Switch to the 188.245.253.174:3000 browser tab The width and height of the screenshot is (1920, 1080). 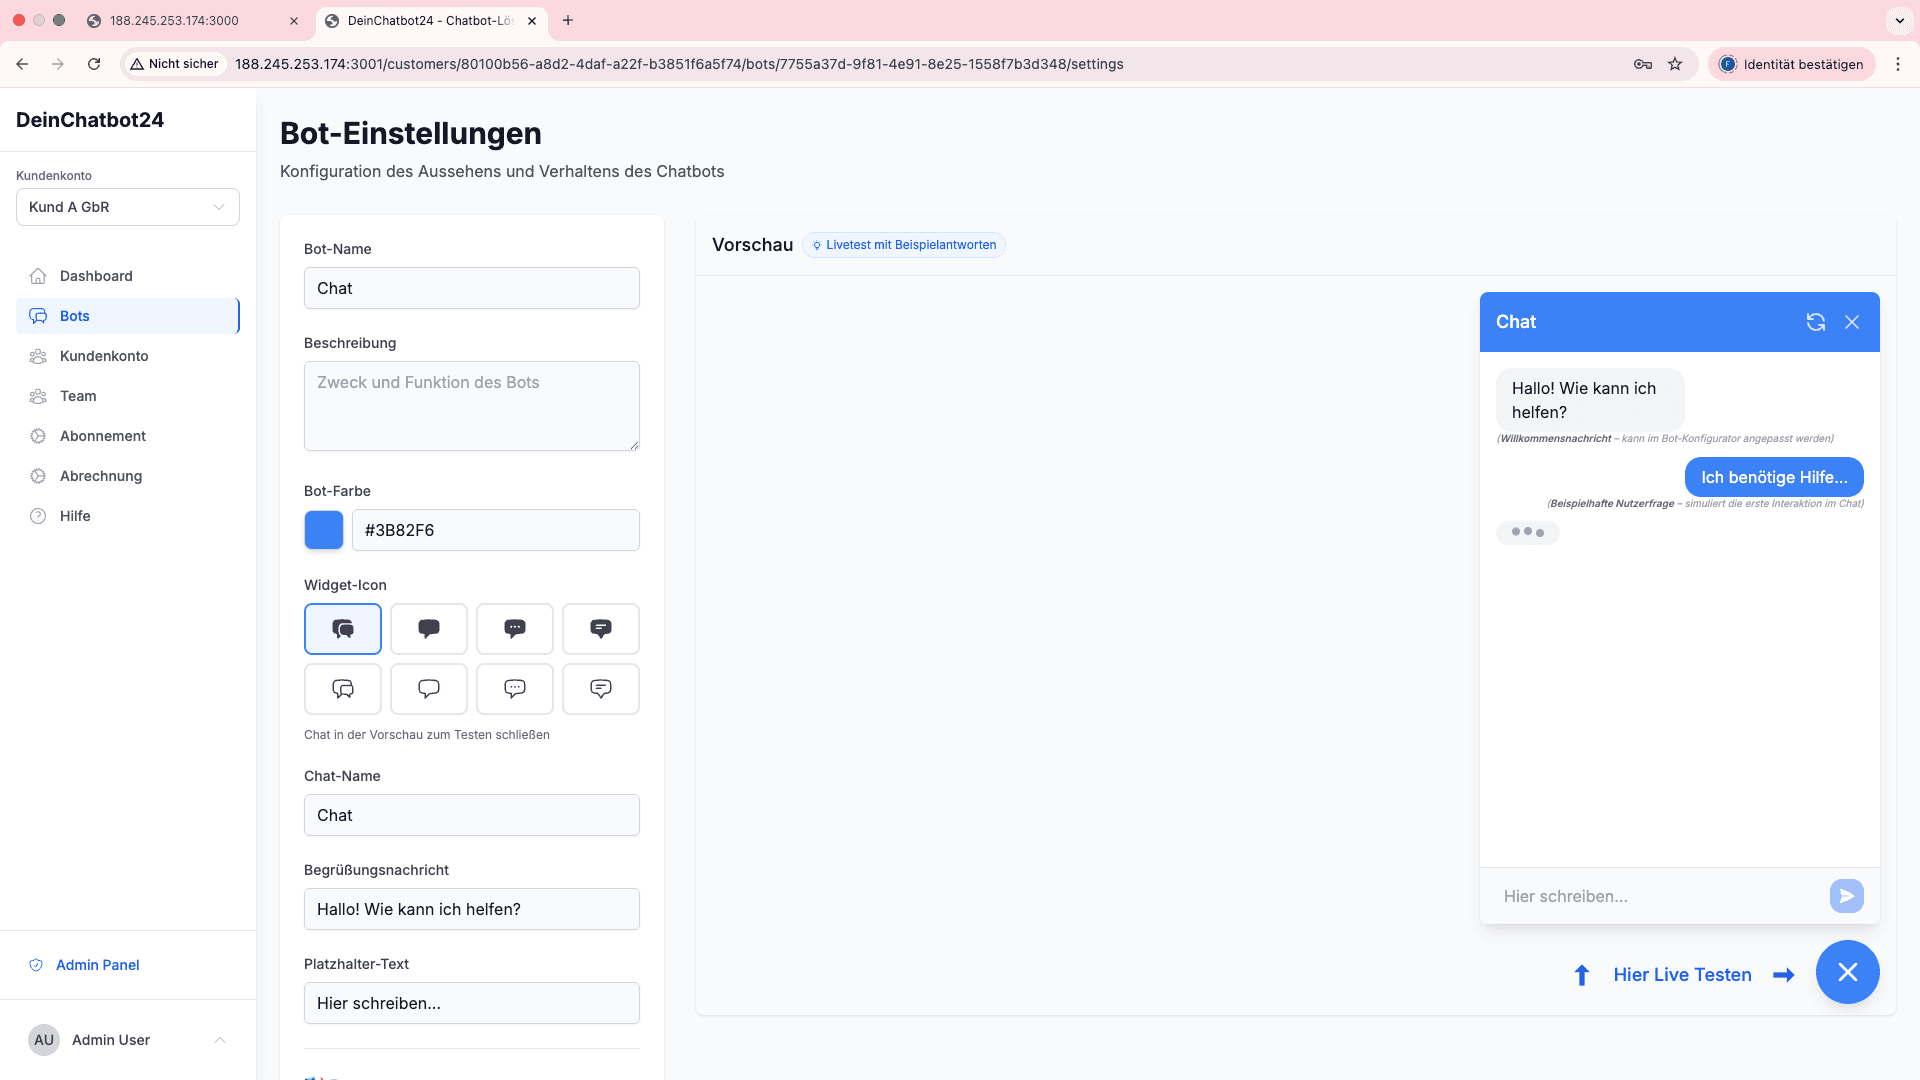174,20
